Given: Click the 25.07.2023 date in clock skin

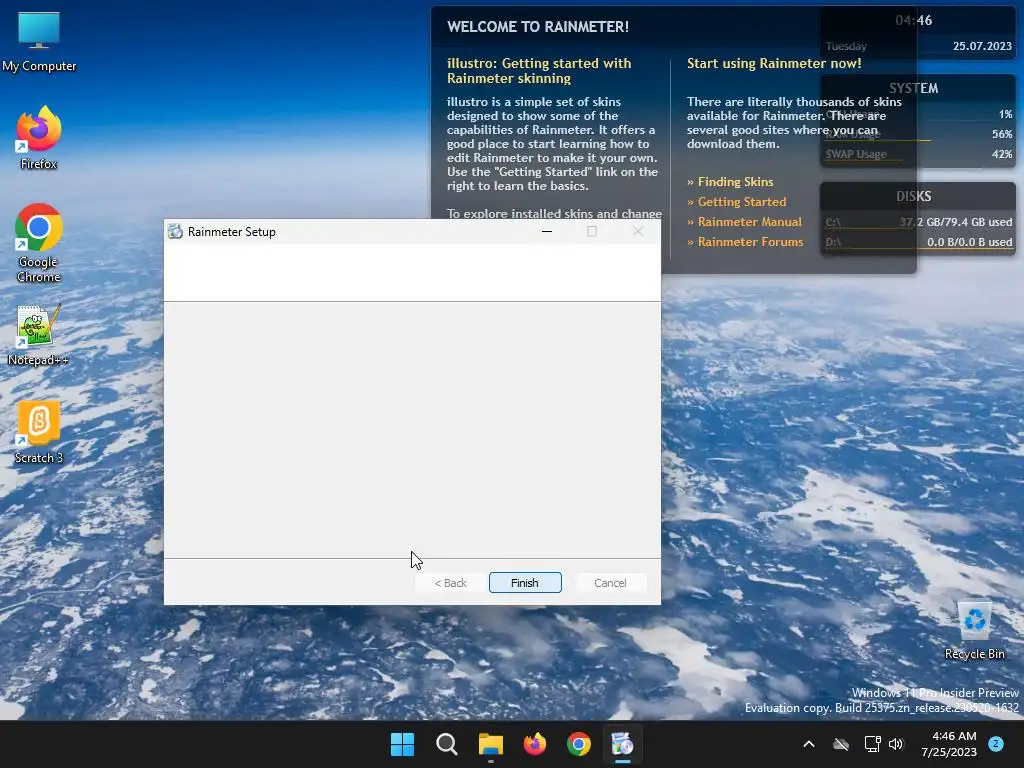Looking at the screenshot, I should pyautogui.click(x=982, y=46).
